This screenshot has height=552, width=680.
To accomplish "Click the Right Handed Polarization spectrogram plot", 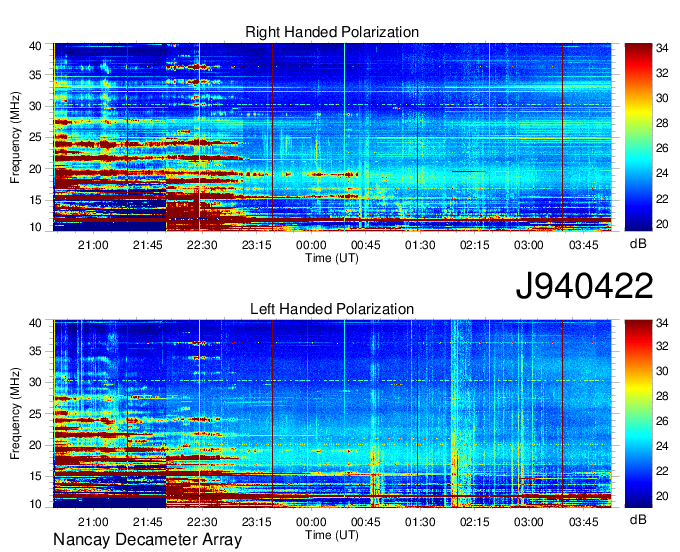I will pyautogui.click(x=332, y=137).
